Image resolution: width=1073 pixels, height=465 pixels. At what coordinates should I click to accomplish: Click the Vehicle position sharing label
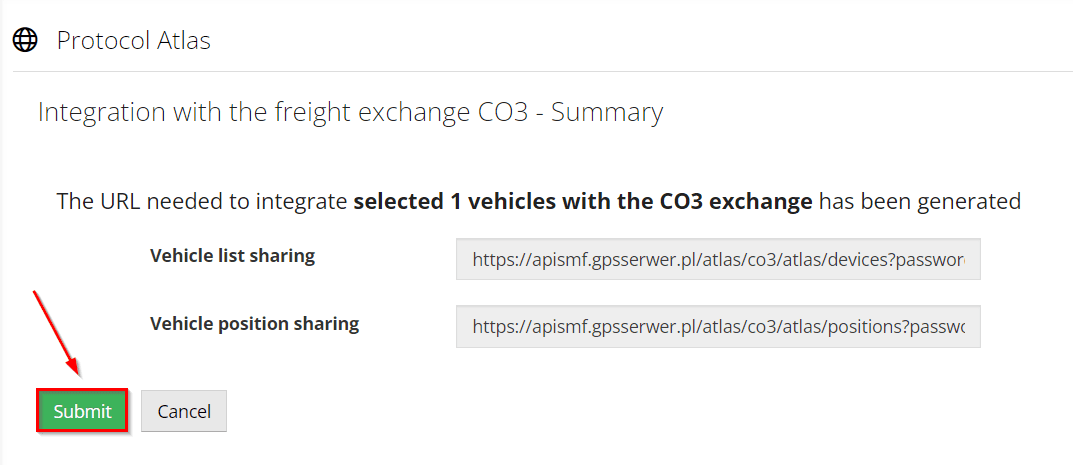tap(254, 324)
